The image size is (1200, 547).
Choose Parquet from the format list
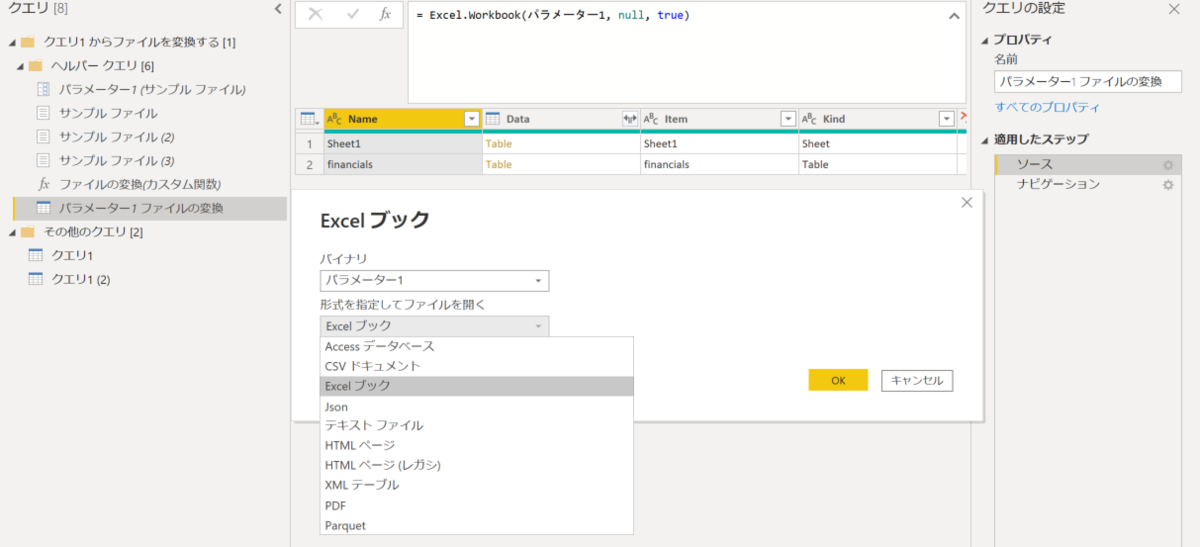click(x=477, y=525)
